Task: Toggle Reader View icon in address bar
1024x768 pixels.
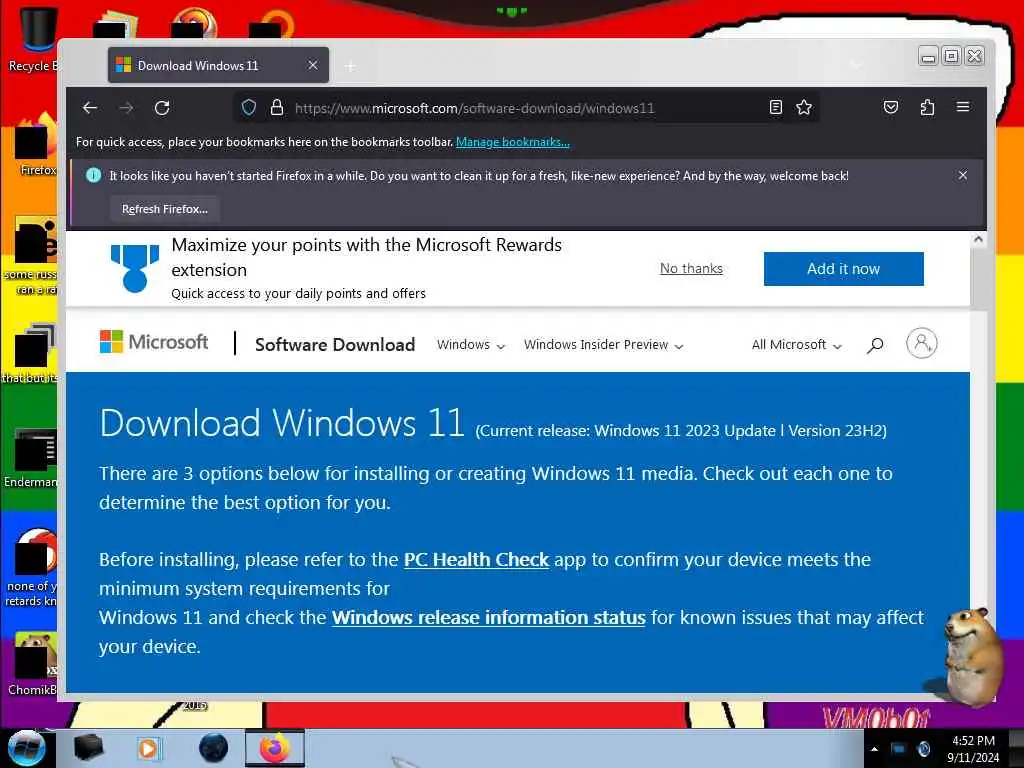Action: [775, 108]
